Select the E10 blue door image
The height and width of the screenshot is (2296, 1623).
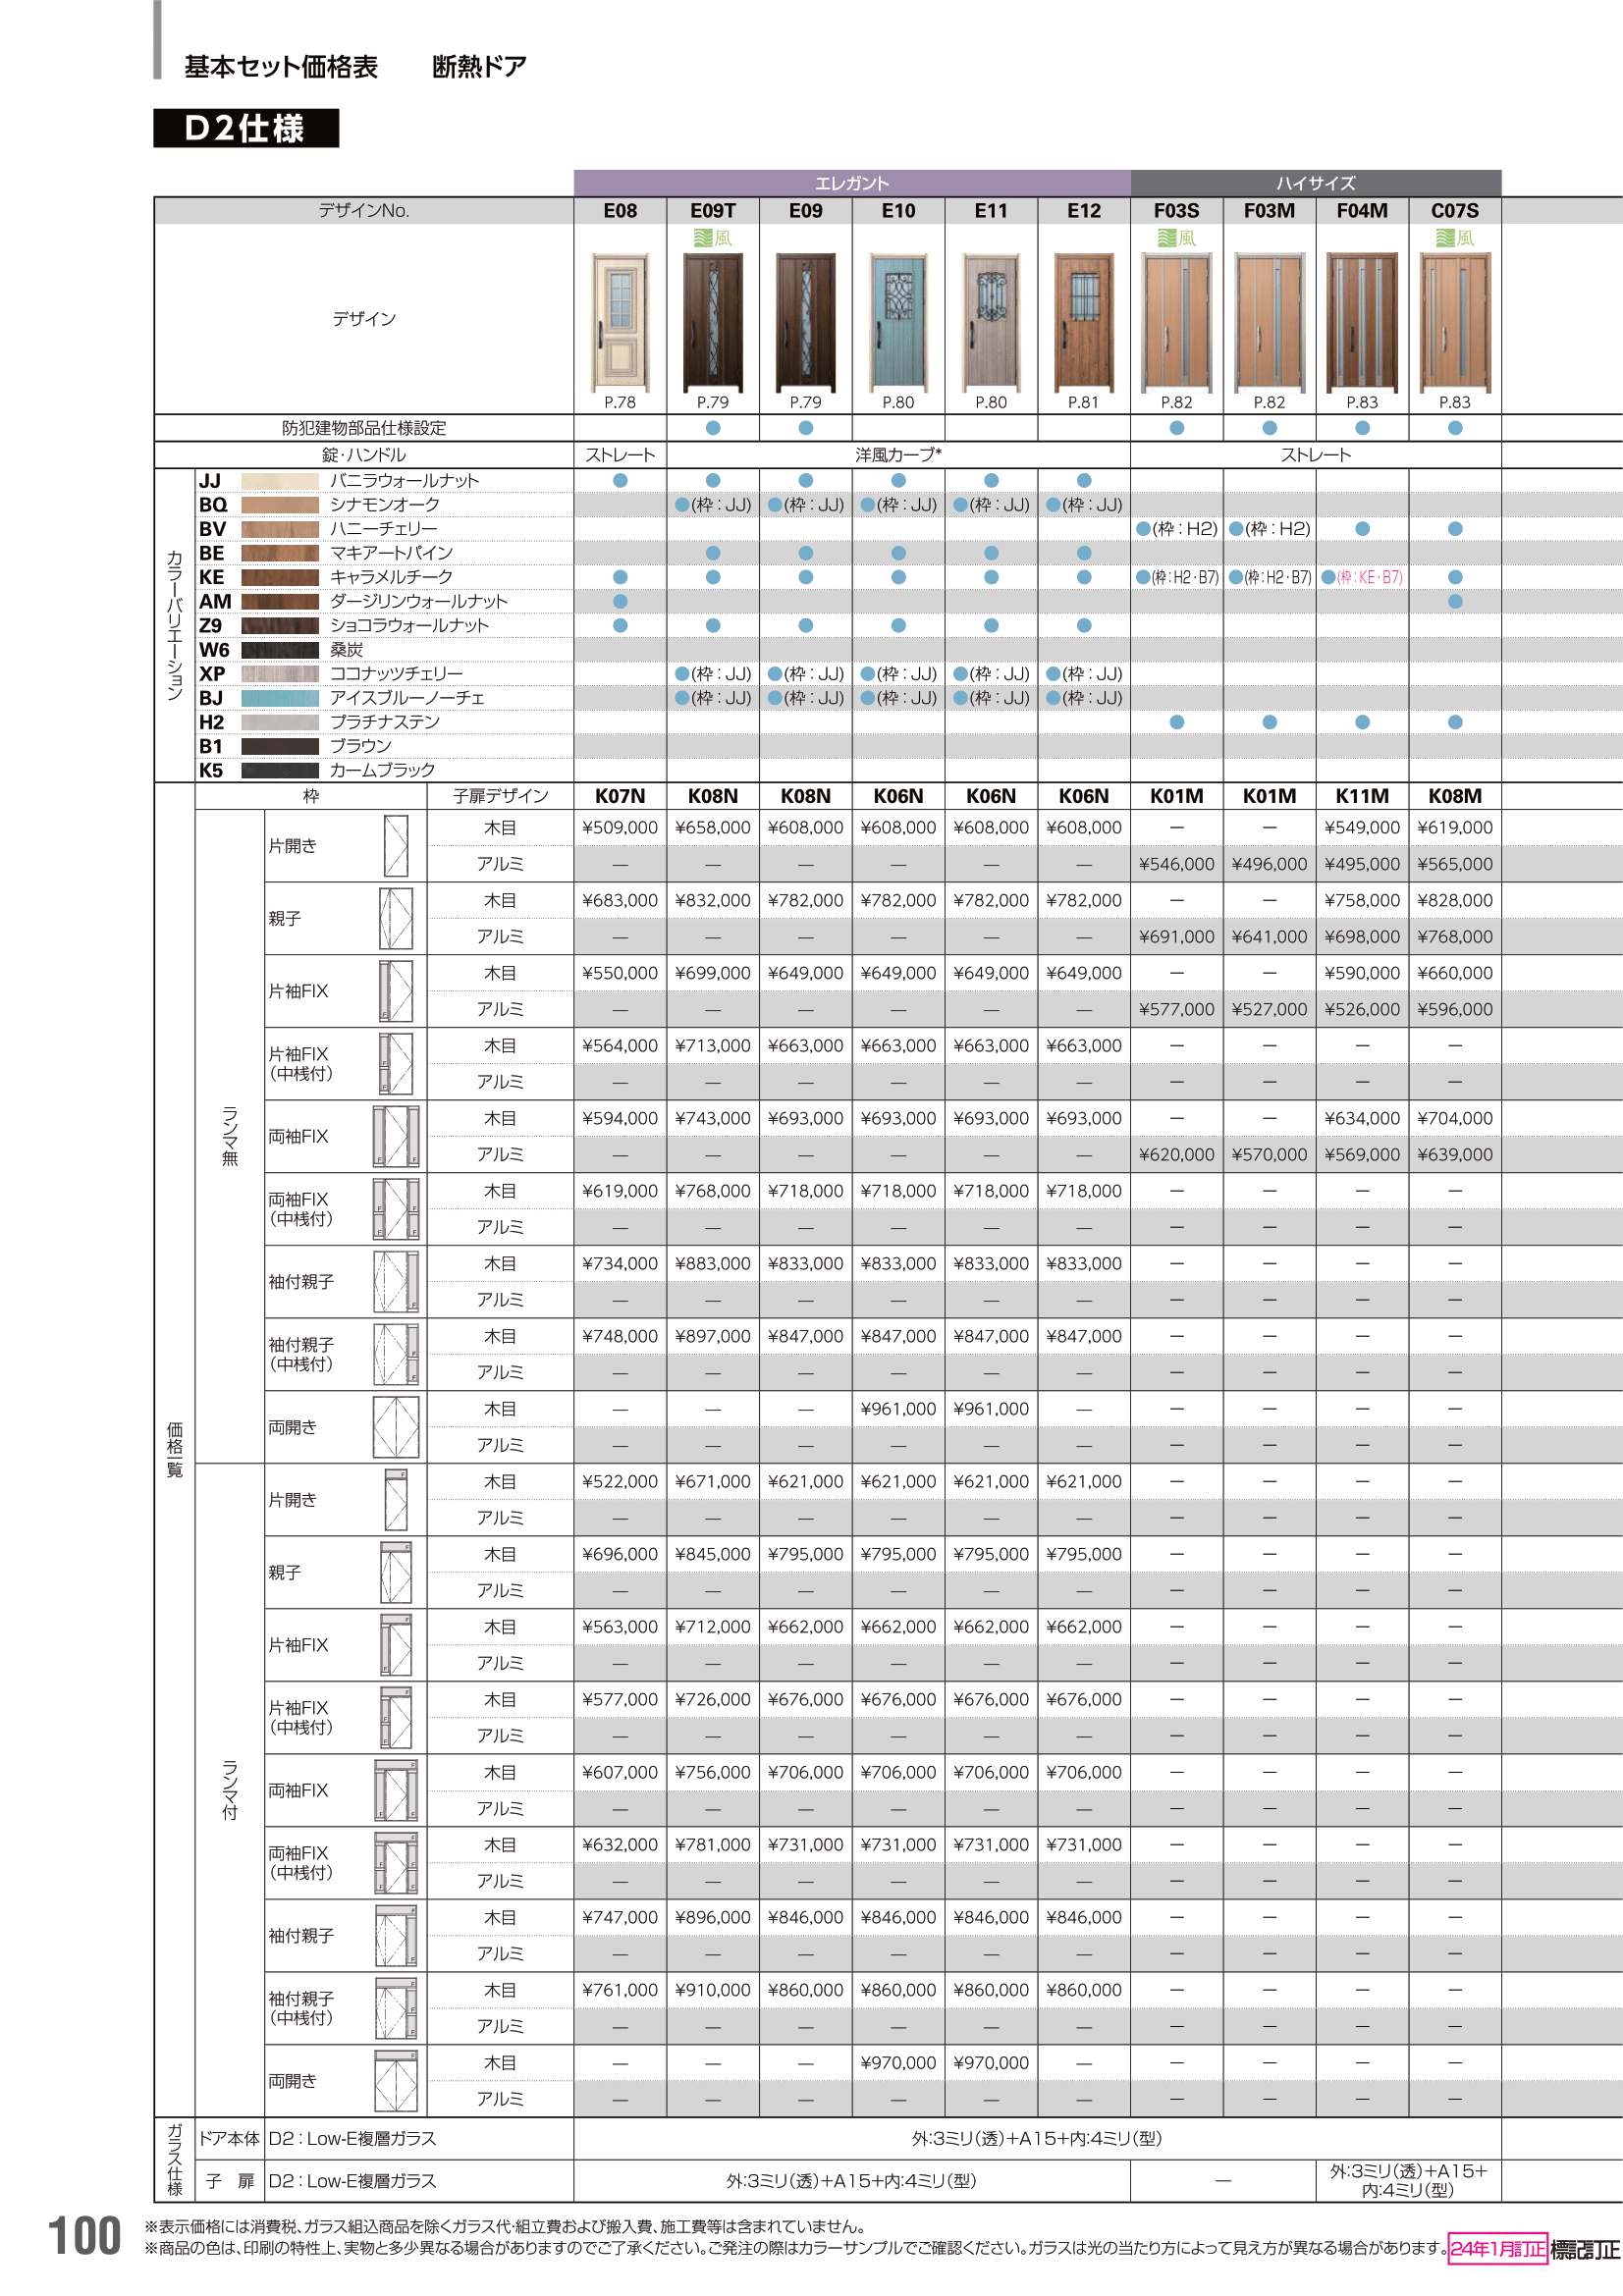[898, 321]
